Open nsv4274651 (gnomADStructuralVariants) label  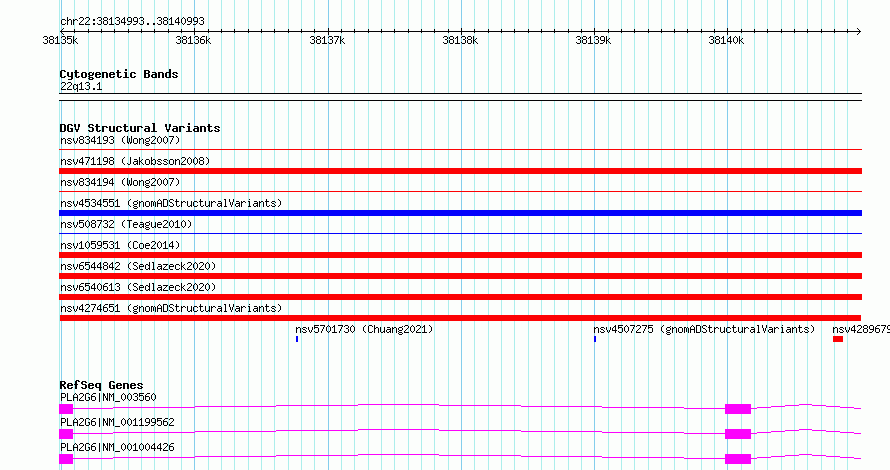tap(171, 308)
